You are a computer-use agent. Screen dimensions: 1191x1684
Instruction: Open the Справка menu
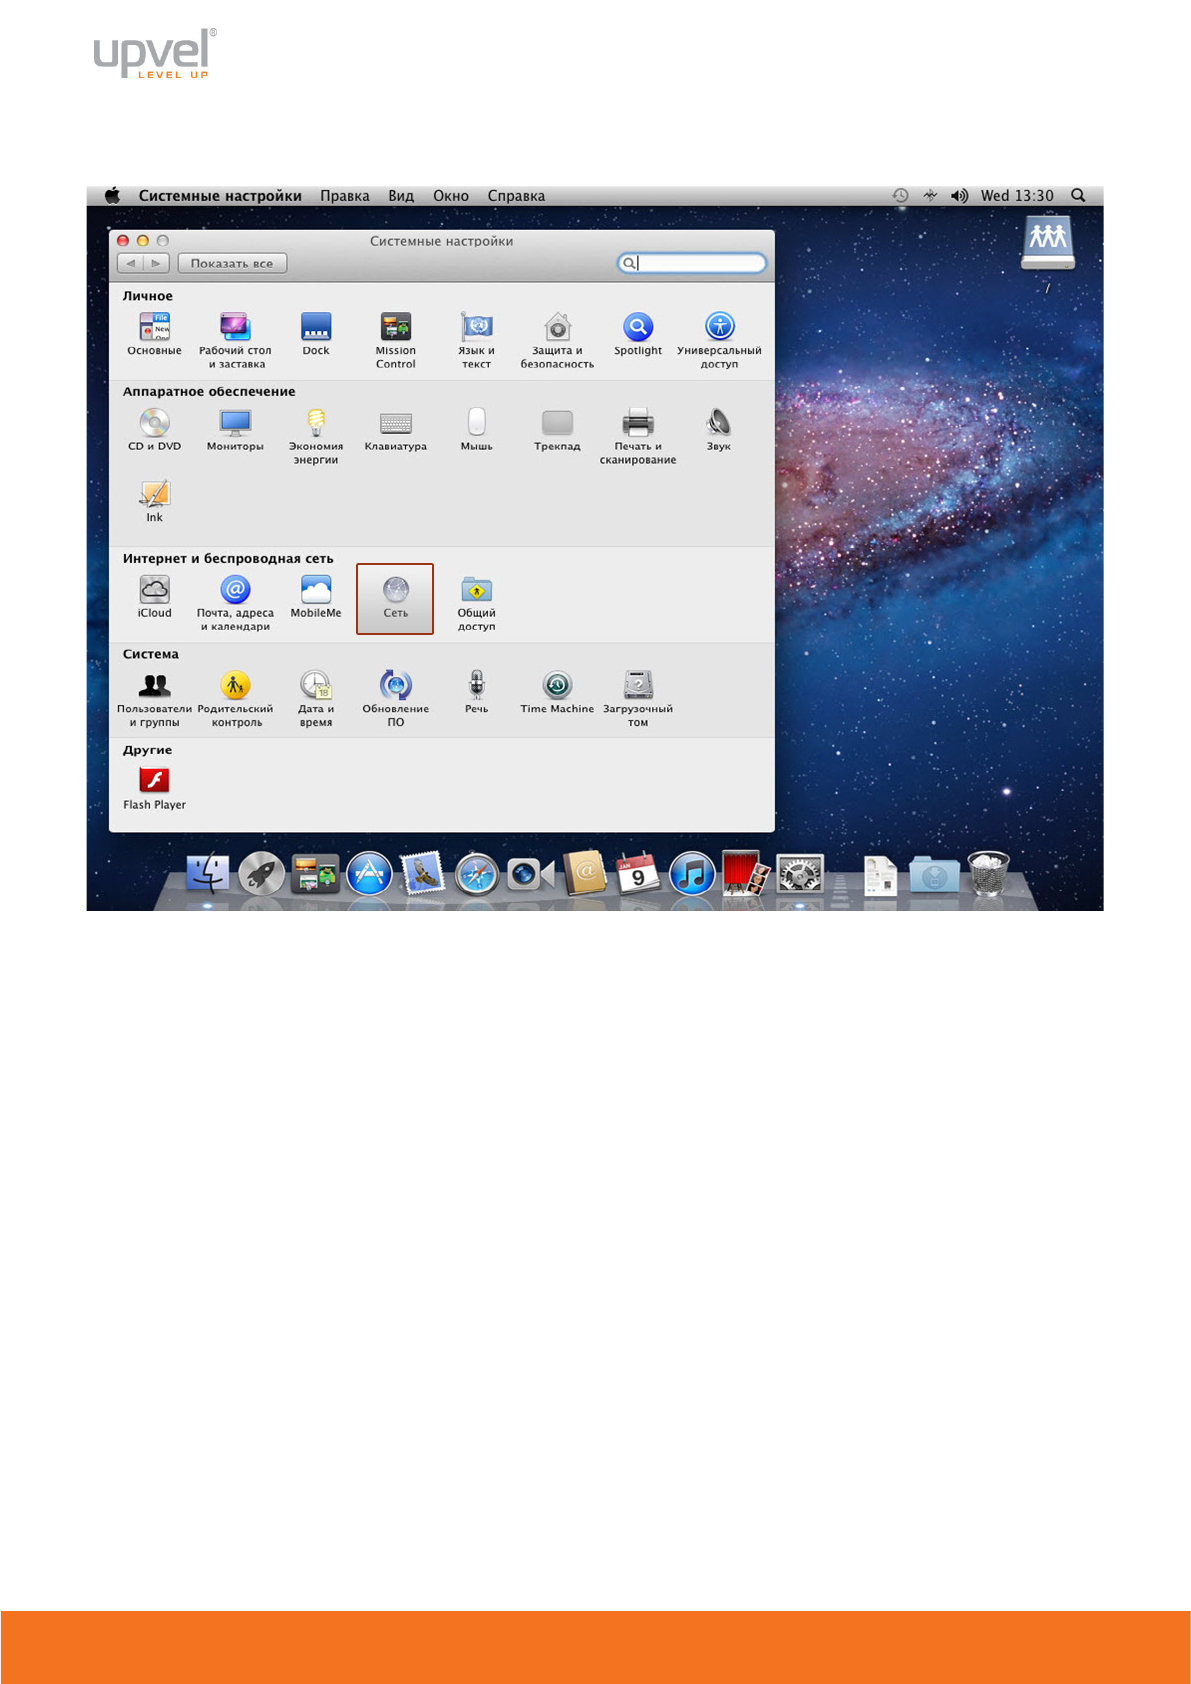(x=516, y=196)
